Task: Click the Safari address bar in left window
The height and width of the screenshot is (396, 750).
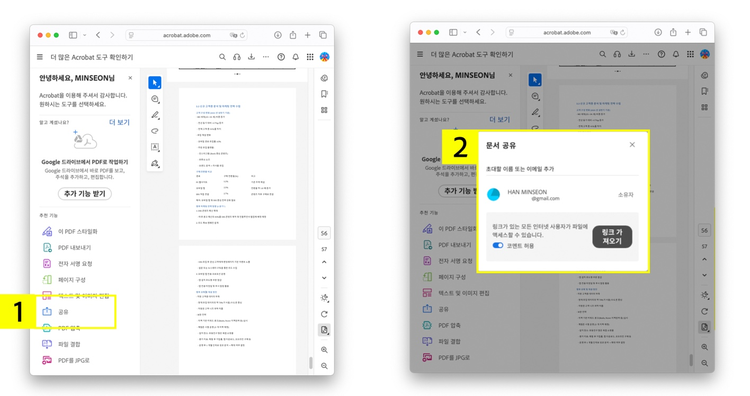Action: [x=187, y=35]
